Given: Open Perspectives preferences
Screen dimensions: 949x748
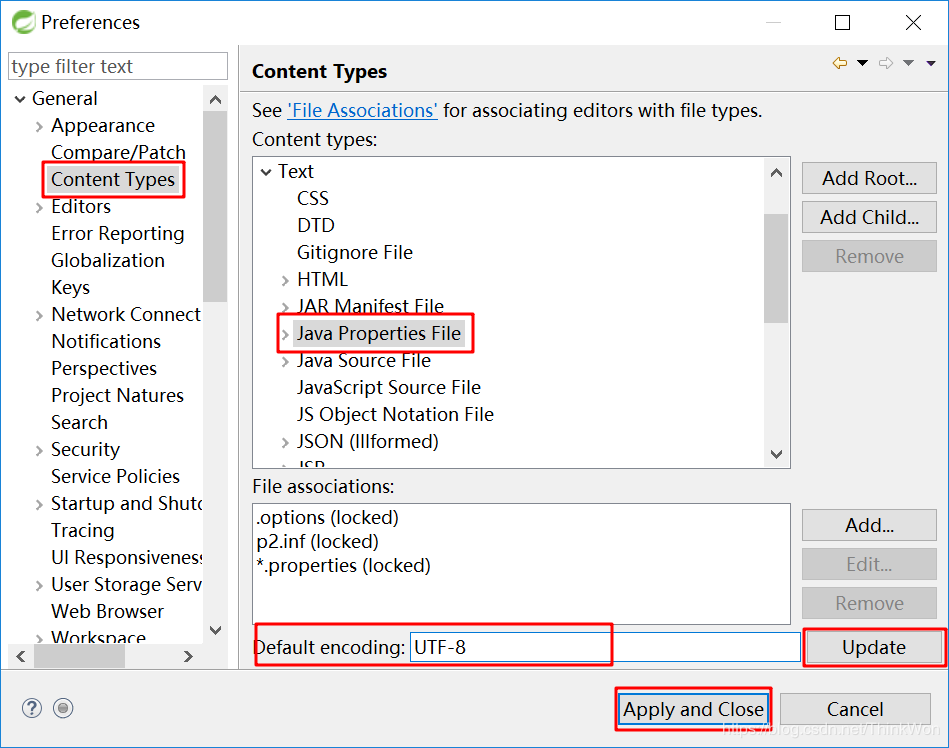Looking at the screenshot, I should pyautogui.click(x=103, y=369).
